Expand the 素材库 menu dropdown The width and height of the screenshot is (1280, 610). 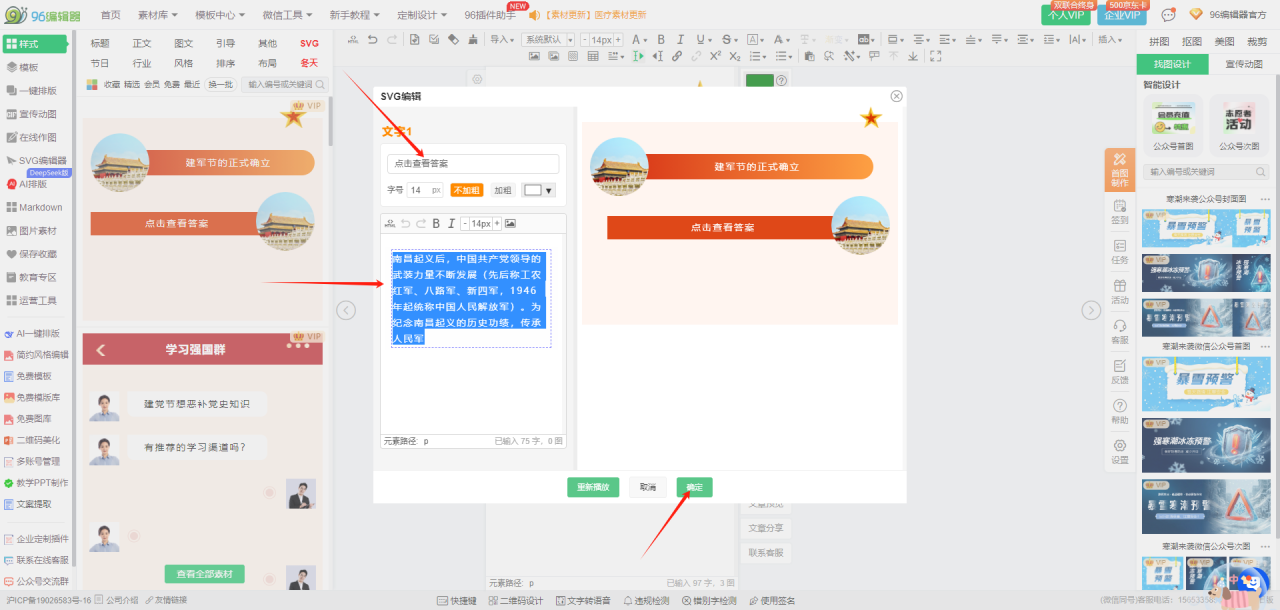click(158, 15)
